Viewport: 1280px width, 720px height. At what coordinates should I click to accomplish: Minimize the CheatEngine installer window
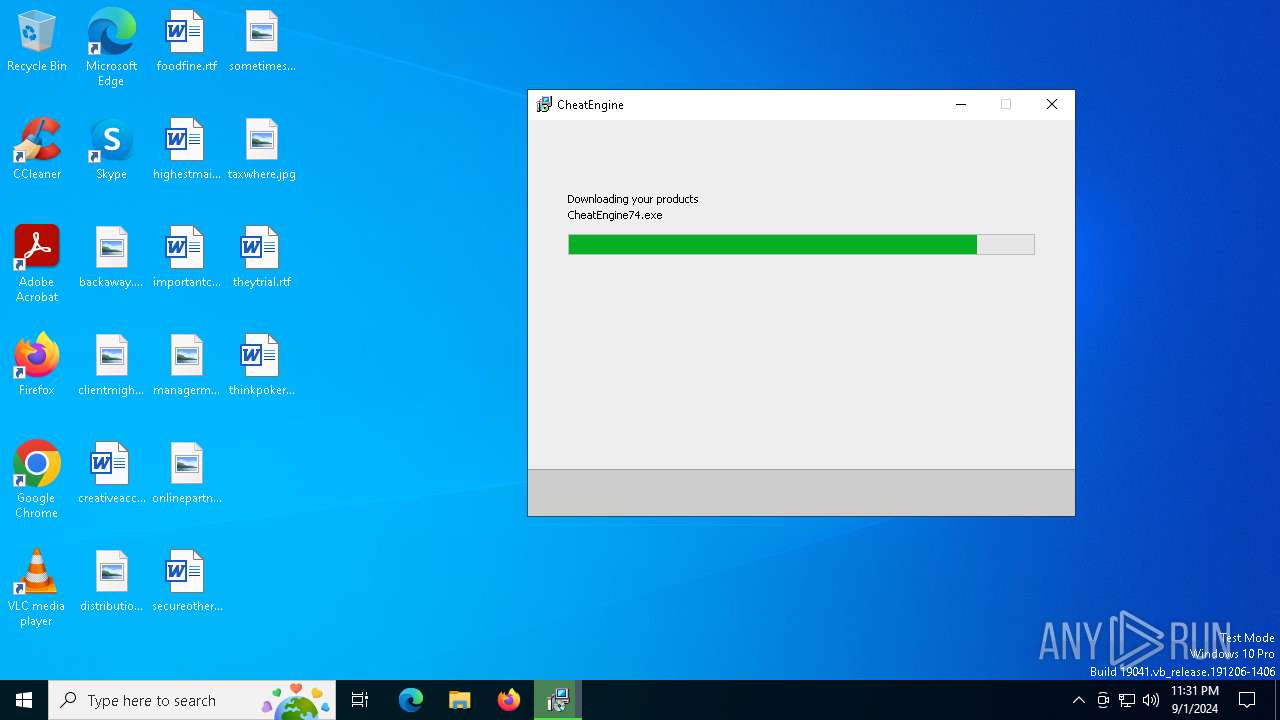961,105
